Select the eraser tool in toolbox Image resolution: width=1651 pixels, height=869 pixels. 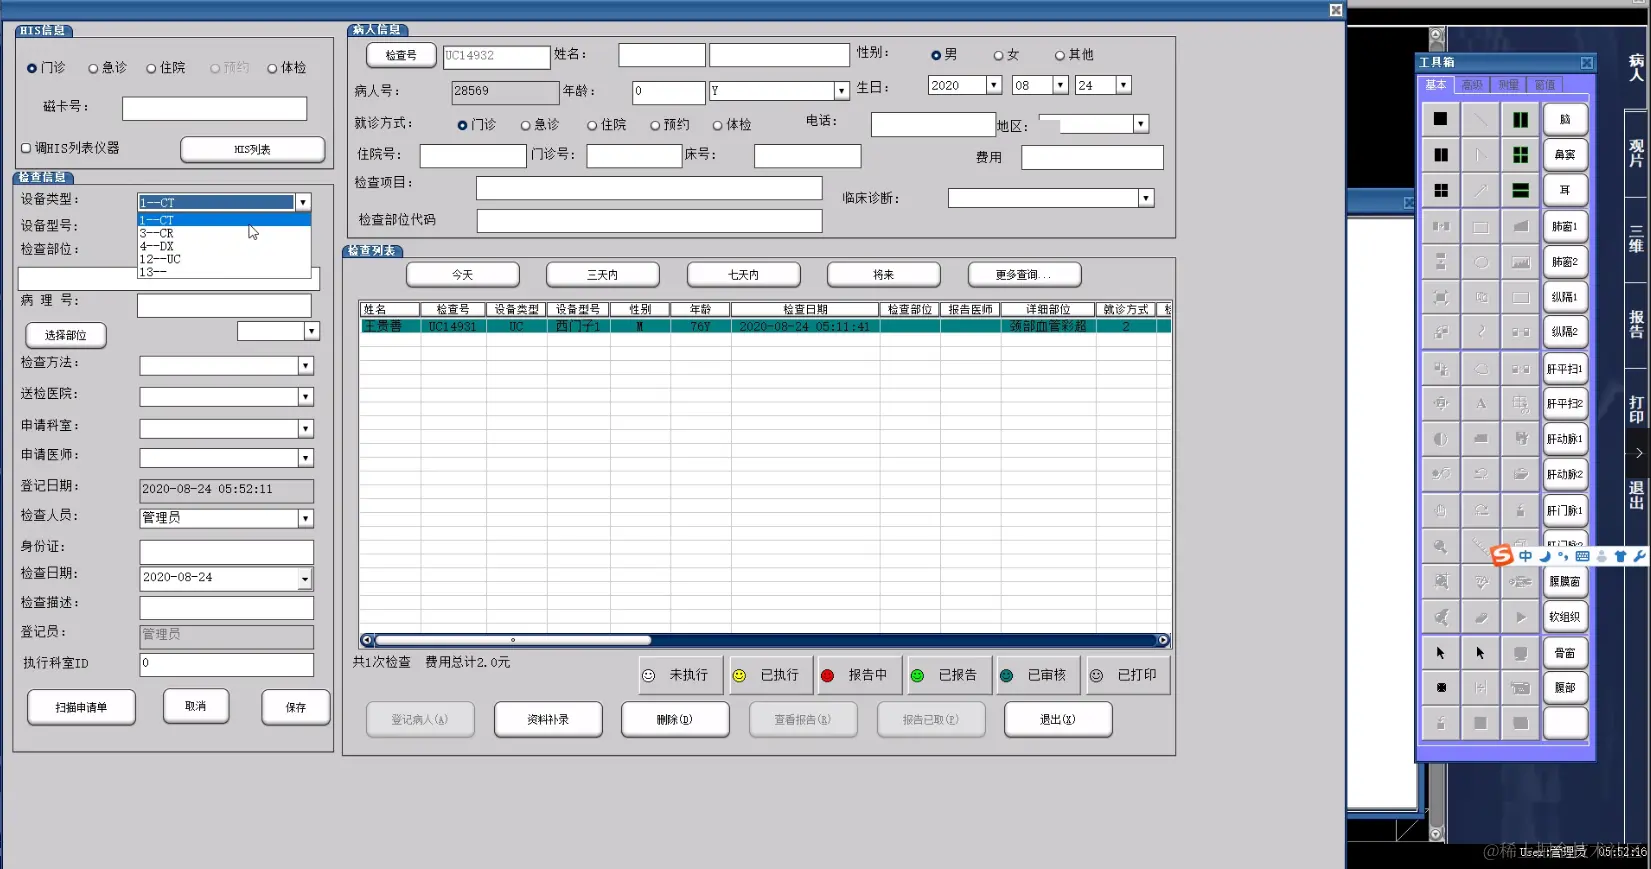1480,617
